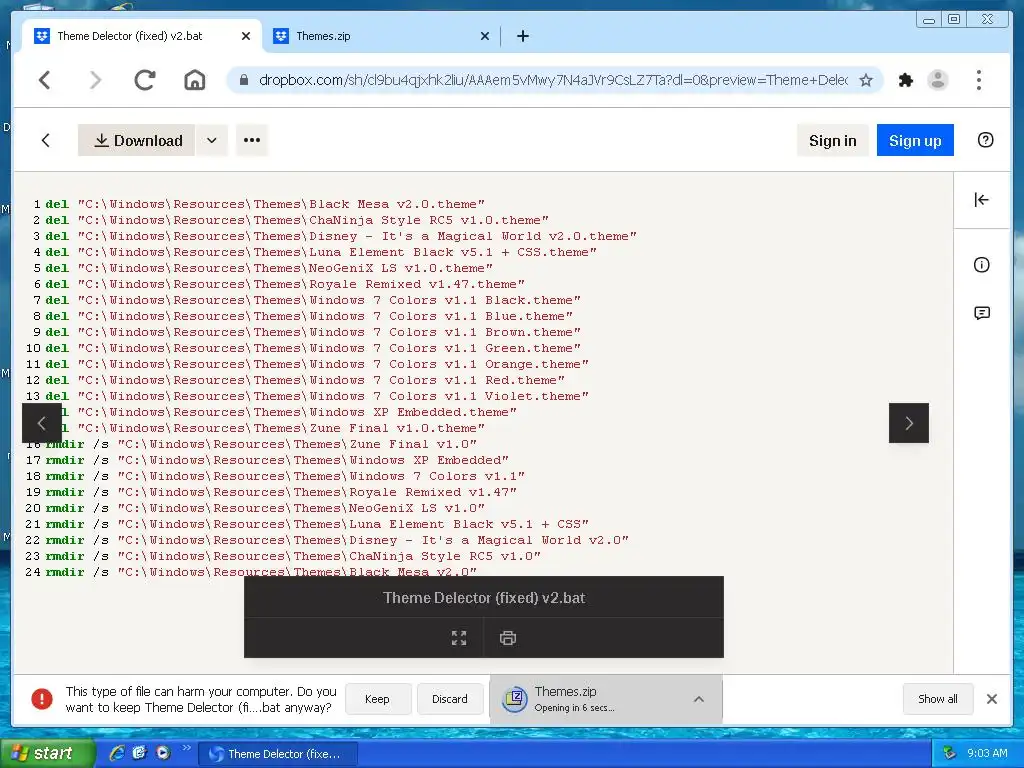Click the file name label Theme Delector (fixed) v2.bat
Image resolution: width=1024 pixels, height=768 pixels.
coord(484,598)
